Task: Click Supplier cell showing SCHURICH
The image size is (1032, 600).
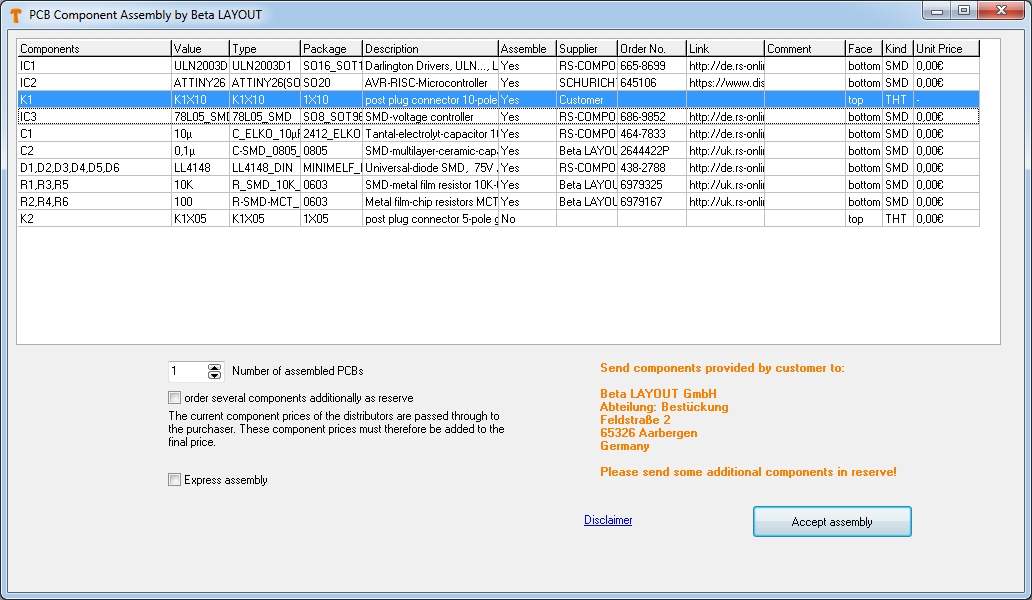Action: (x=586, y=83)
